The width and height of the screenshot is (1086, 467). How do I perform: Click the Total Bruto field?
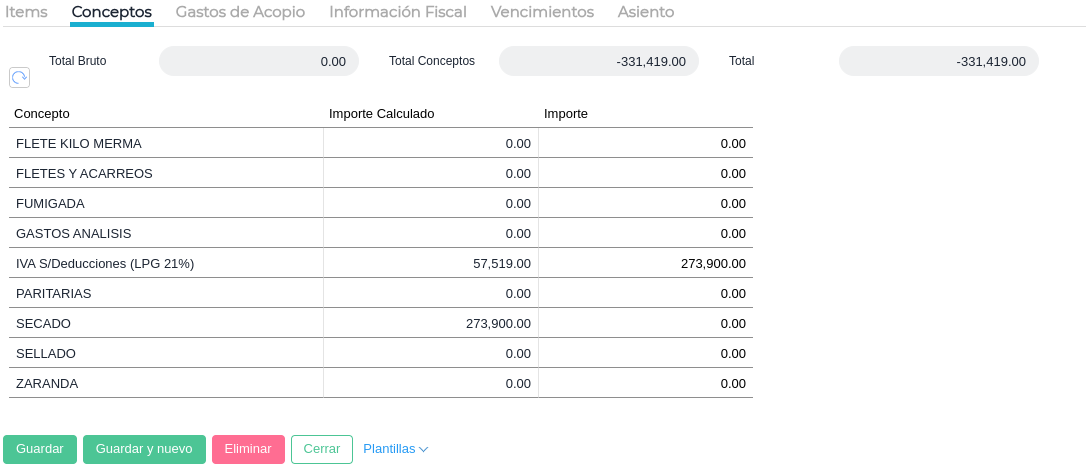pos(258,61)
